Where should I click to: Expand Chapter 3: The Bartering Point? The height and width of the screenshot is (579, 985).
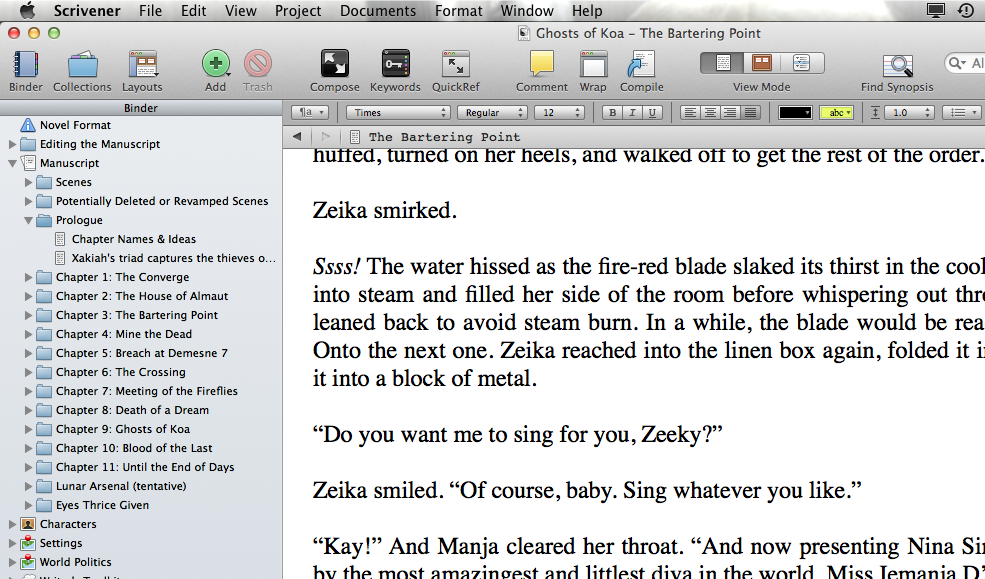tap(28, 315)
